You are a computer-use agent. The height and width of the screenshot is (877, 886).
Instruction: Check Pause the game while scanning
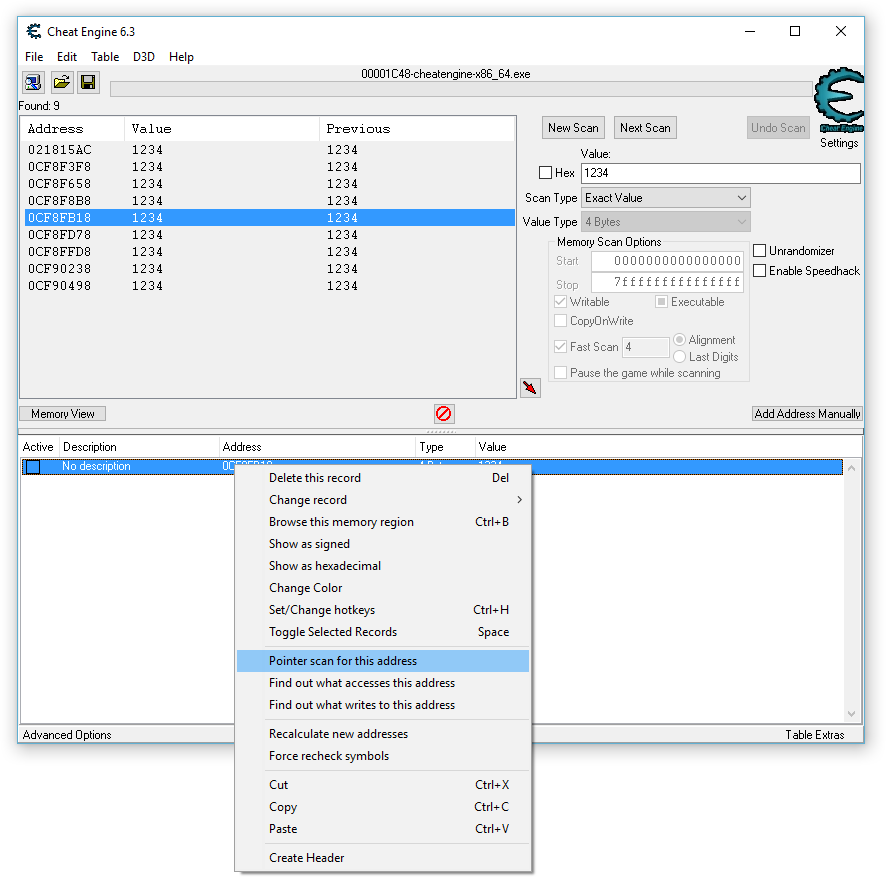[561, 372]
